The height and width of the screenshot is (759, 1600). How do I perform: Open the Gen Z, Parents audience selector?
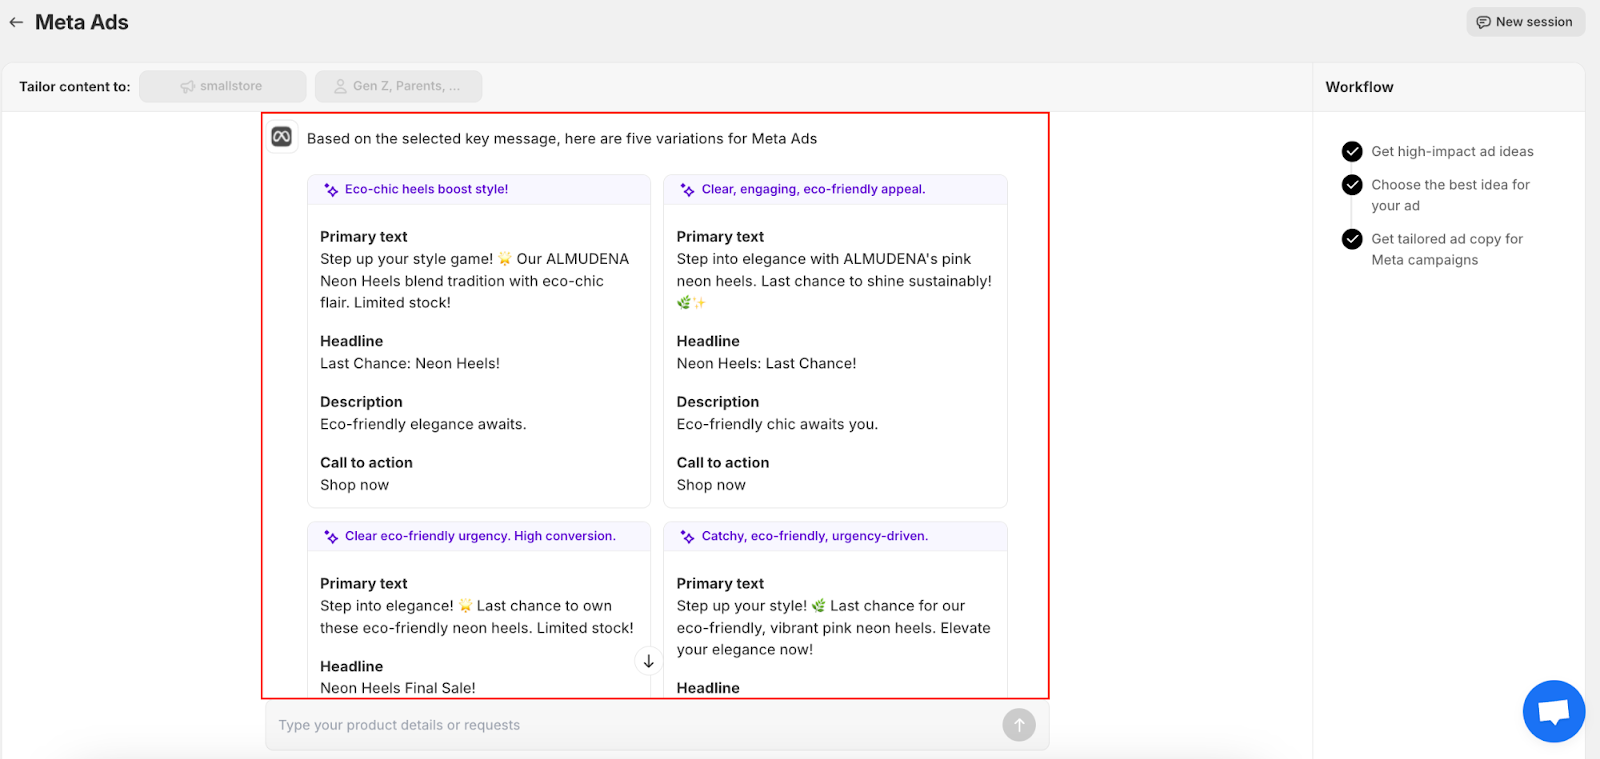click(398, 86)
